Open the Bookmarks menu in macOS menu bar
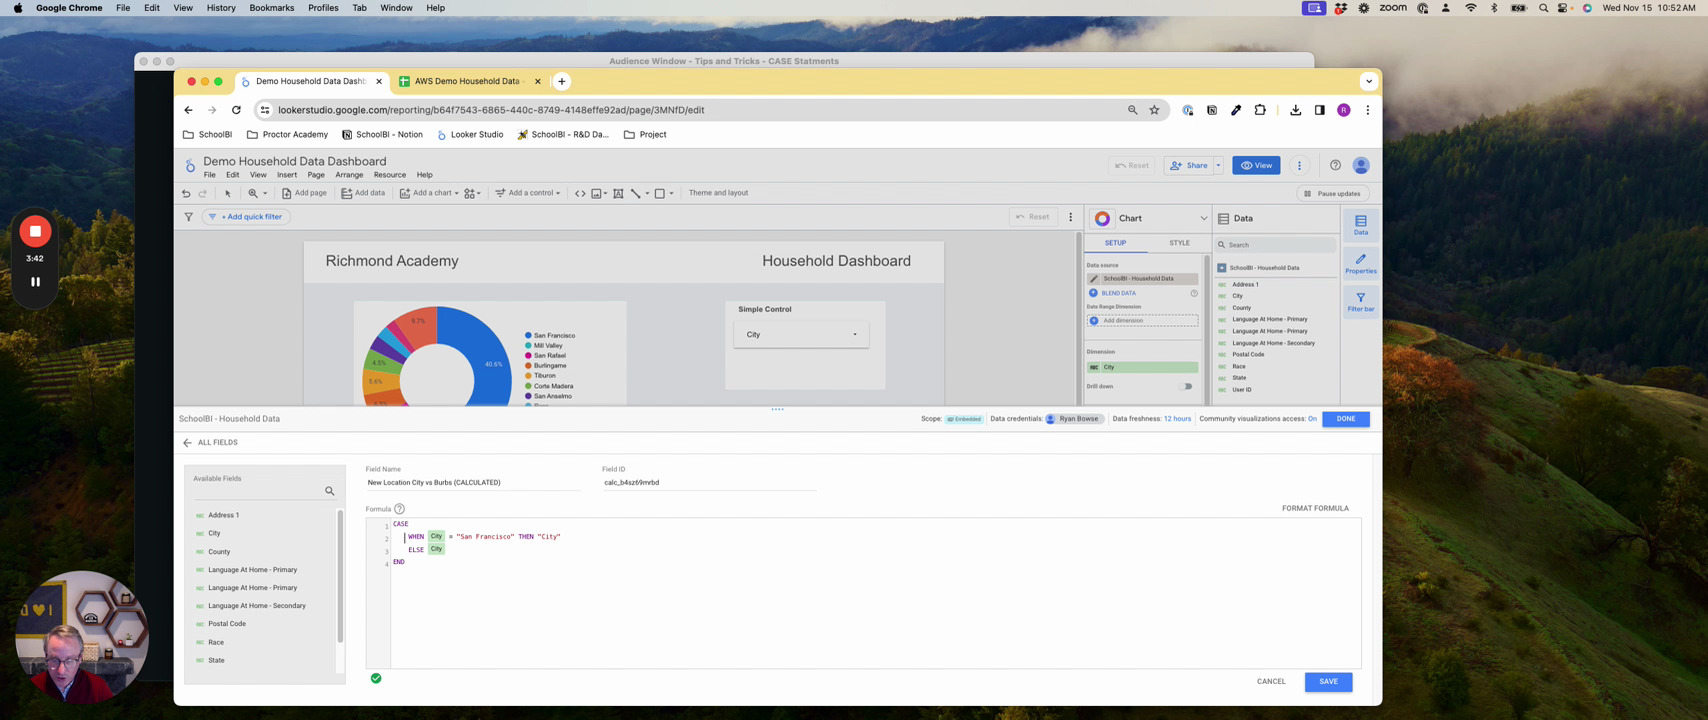The width and height of the screenshot is (1708, 720). point(272,8)
